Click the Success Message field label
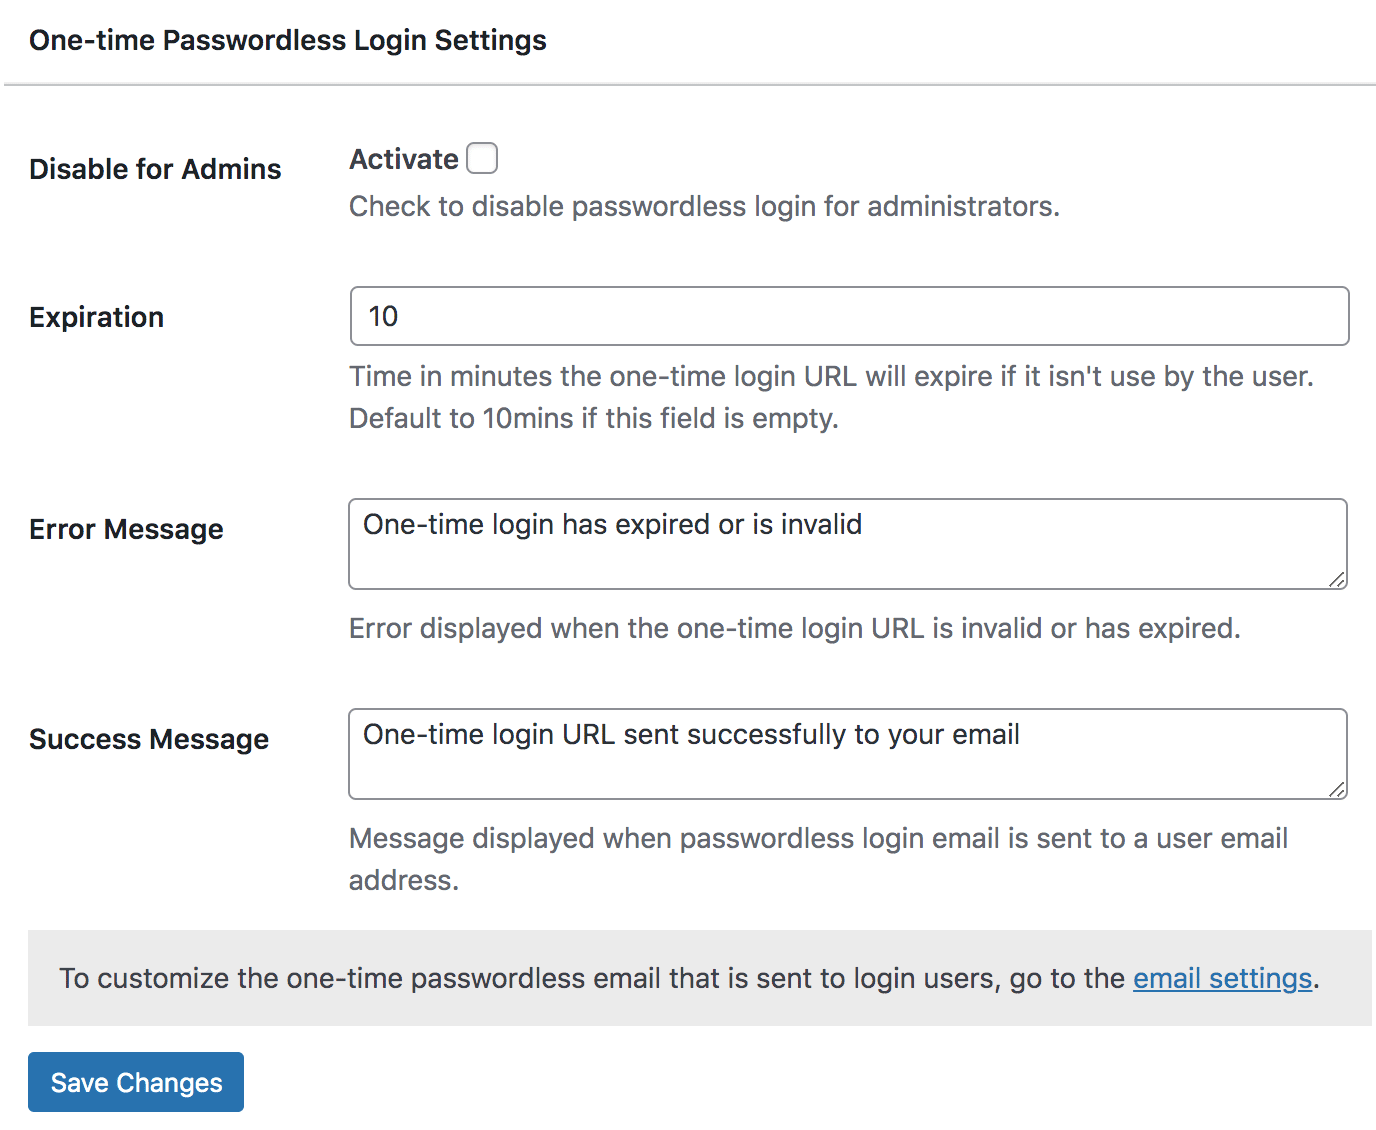Image resolution: width=1376 pixels, height=1130 pixels. [x=149, y=739]
